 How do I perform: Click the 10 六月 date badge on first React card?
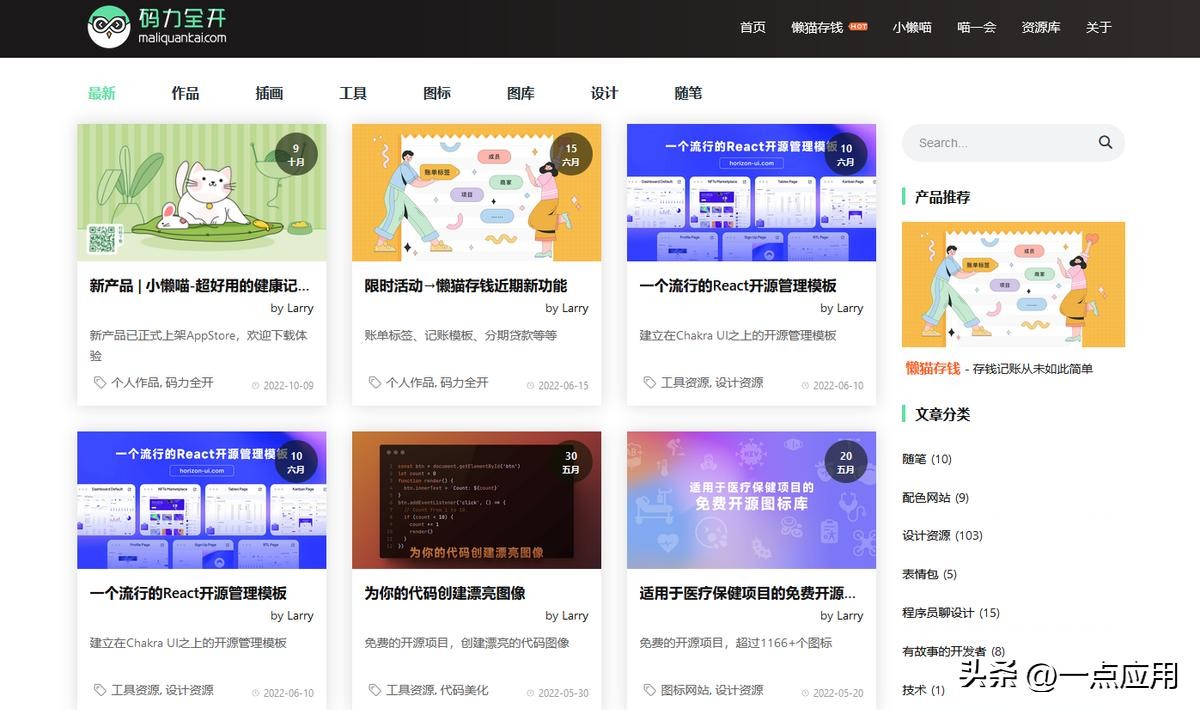click(846, 155)
